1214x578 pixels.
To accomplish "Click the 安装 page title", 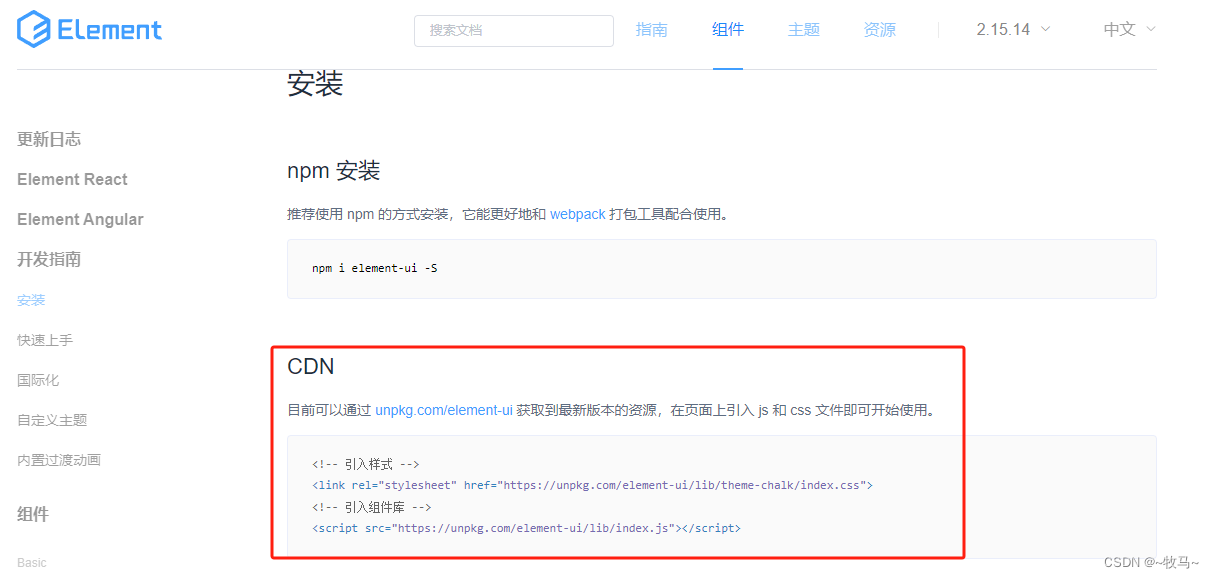I will [315, 84].
